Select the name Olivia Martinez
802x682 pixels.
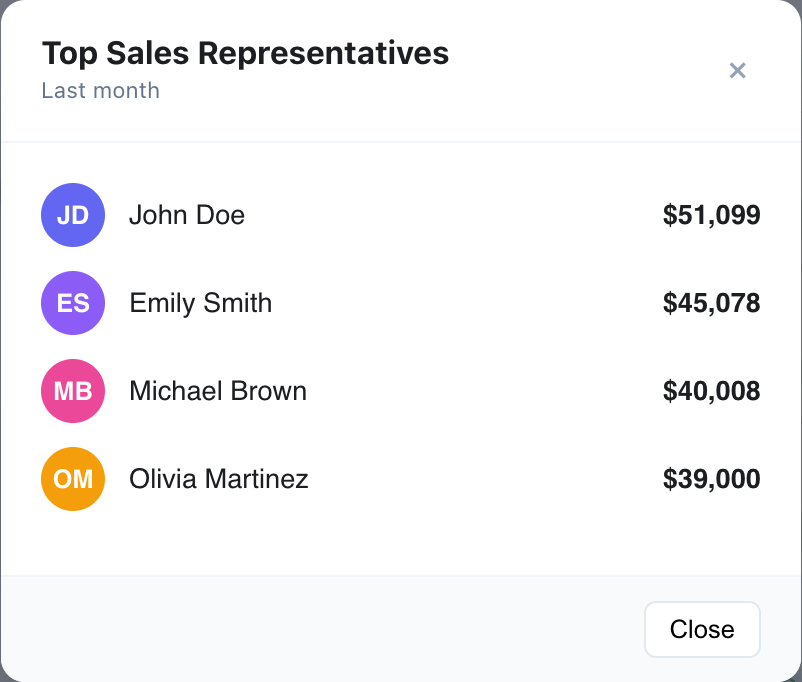click(217, 479)
